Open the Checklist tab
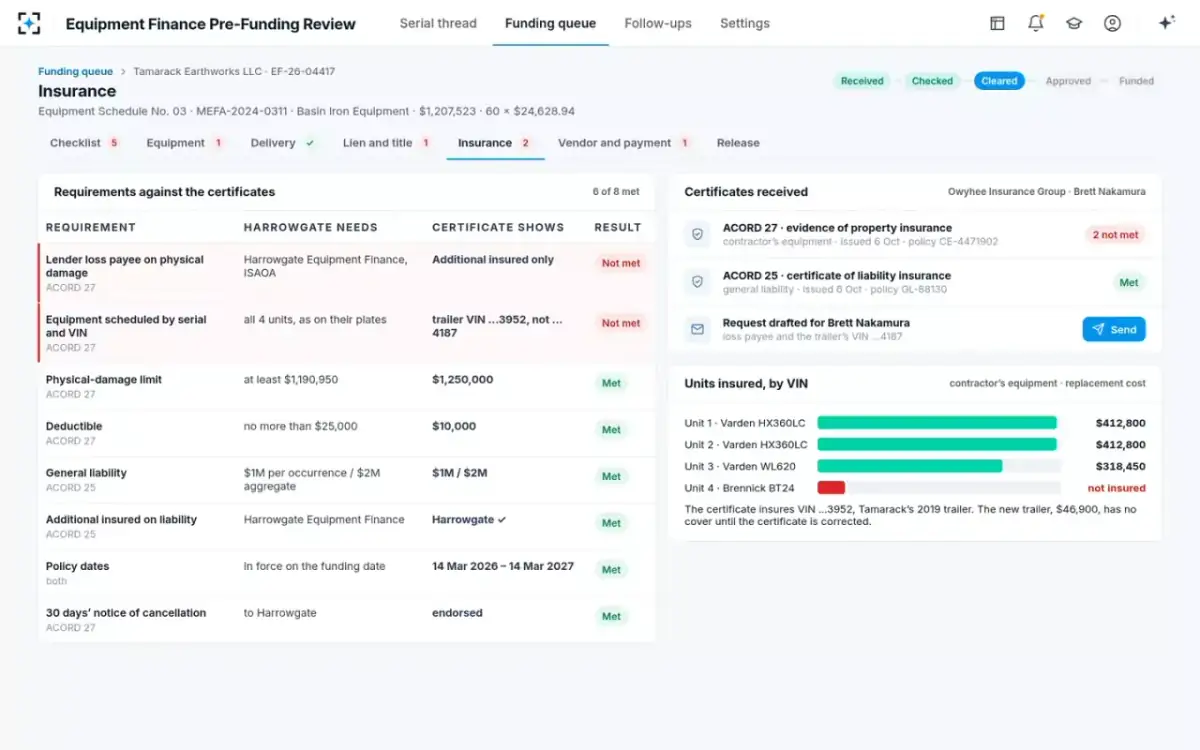Image resolution: width=1200 pixels, height=750 pixels. 85,143
